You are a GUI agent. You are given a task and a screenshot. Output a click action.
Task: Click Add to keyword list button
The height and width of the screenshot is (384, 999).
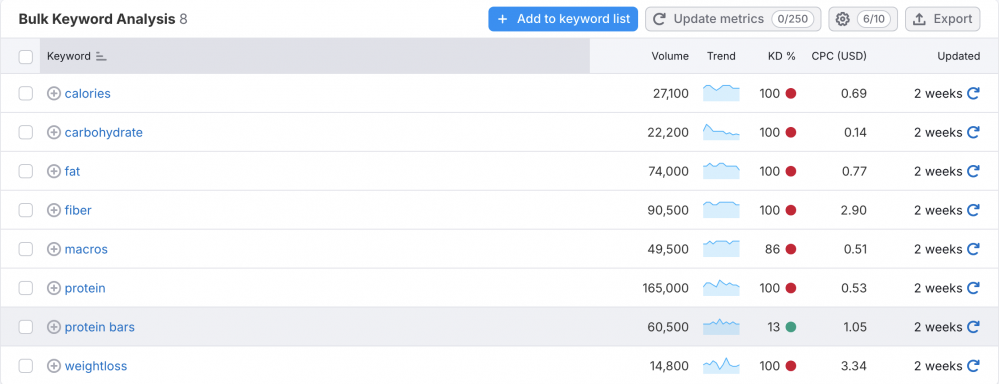[x=563, y=19]
